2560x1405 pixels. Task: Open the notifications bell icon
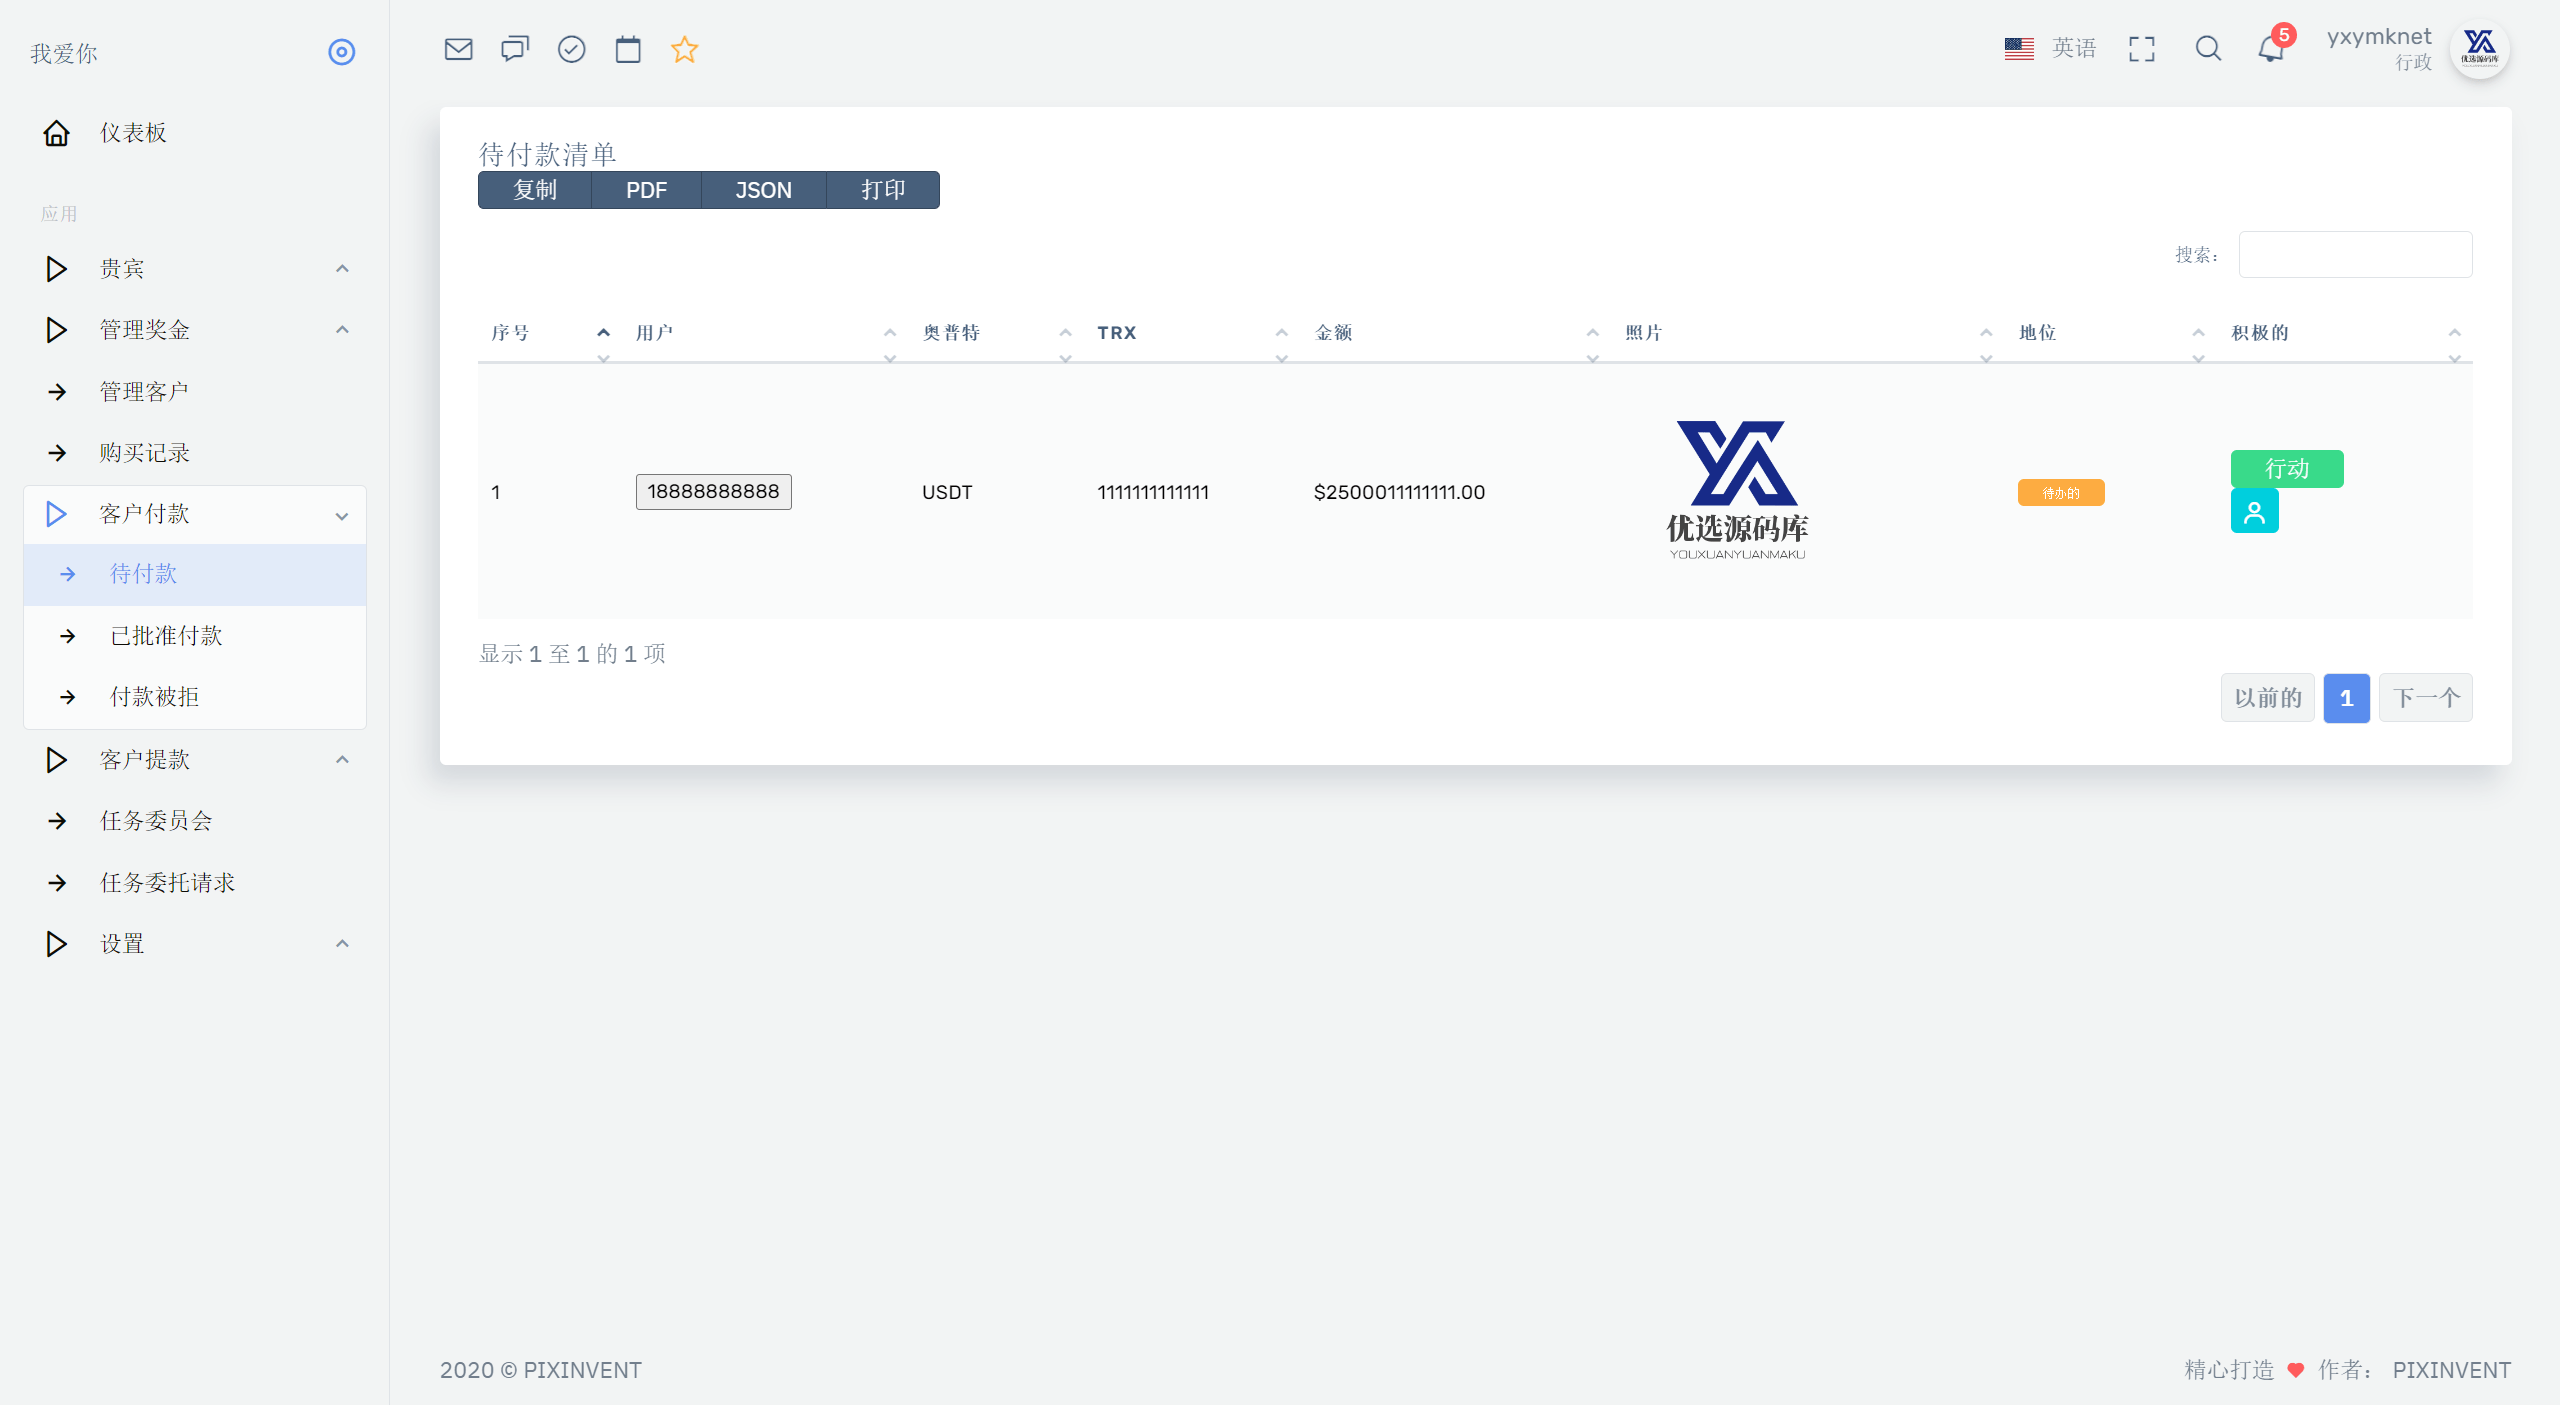pos(2271,49)
